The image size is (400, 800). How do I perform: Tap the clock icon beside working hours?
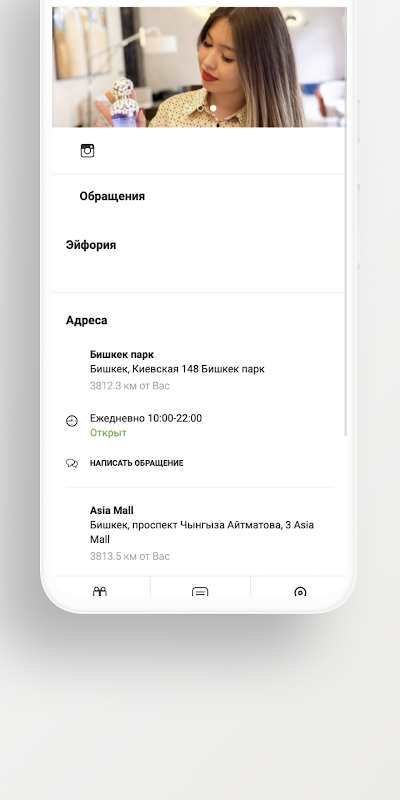(x=72, y=421)
